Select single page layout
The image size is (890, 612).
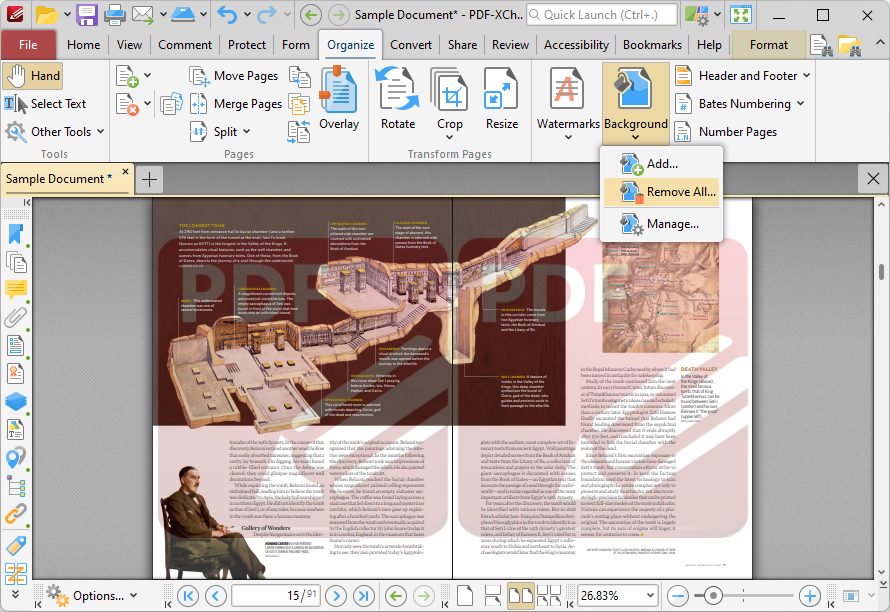[x=465, y=596]
